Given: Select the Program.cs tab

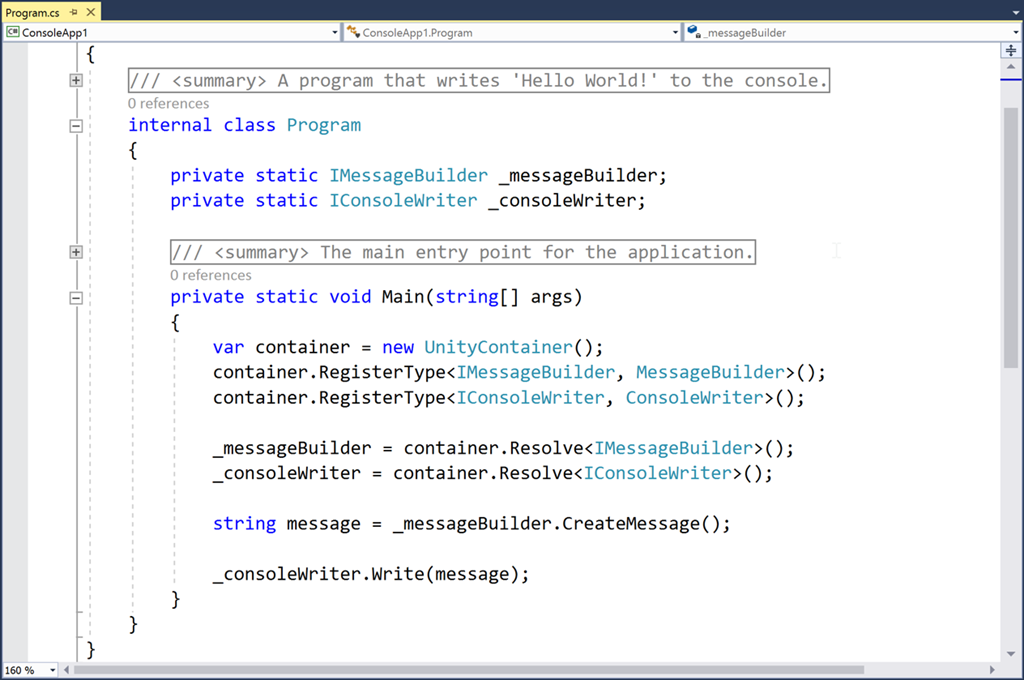Looking at the screenshot, I should click(x=33, y=12).
